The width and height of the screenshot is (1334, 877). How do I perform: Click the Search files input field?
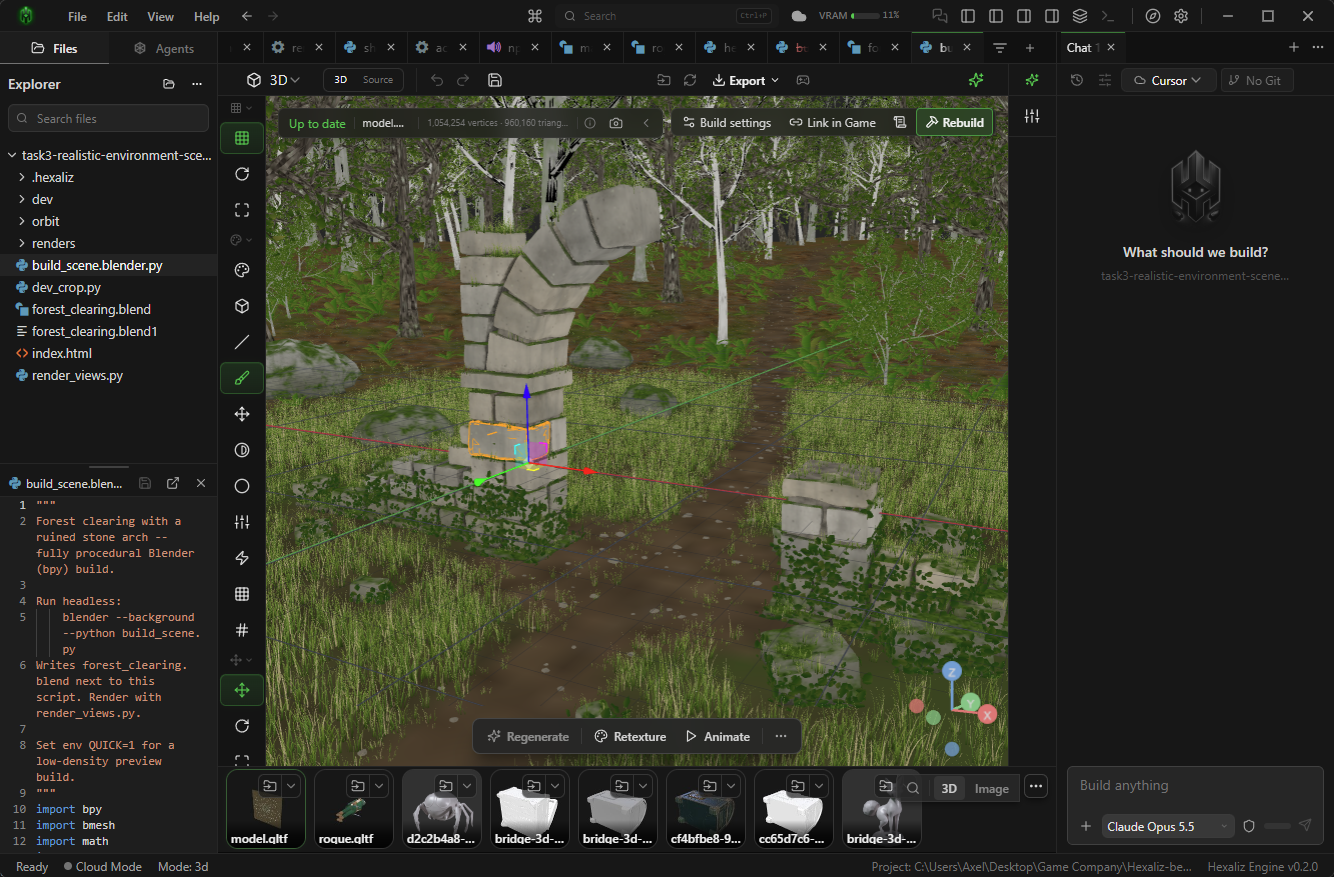tap(108, 118)
